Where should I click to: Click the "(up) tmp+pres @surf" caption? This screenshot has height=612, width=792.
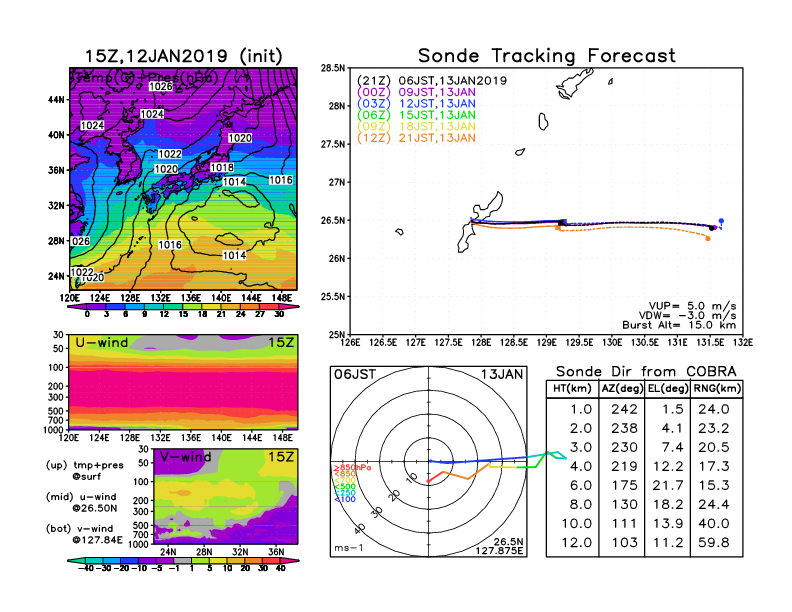(x=84, y=471)
